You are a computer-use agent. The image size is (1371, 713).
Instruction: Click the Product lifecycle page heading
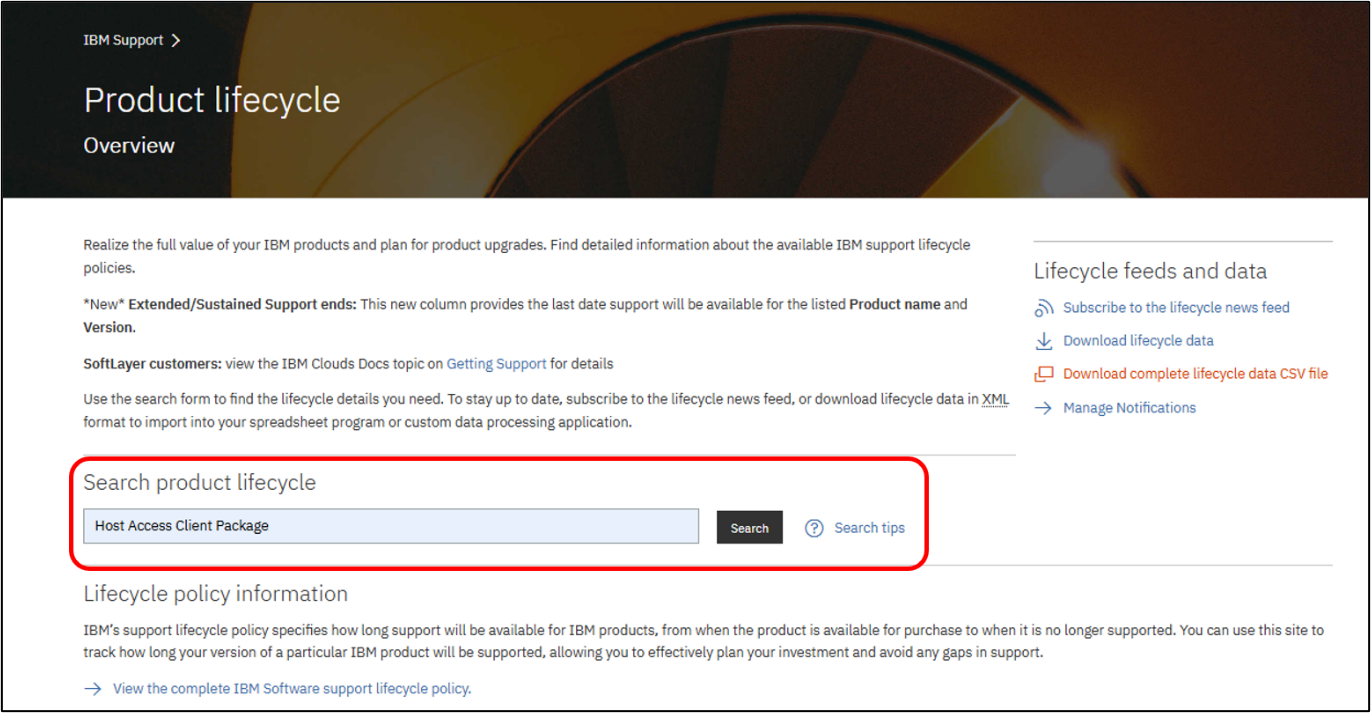[212, 100]
